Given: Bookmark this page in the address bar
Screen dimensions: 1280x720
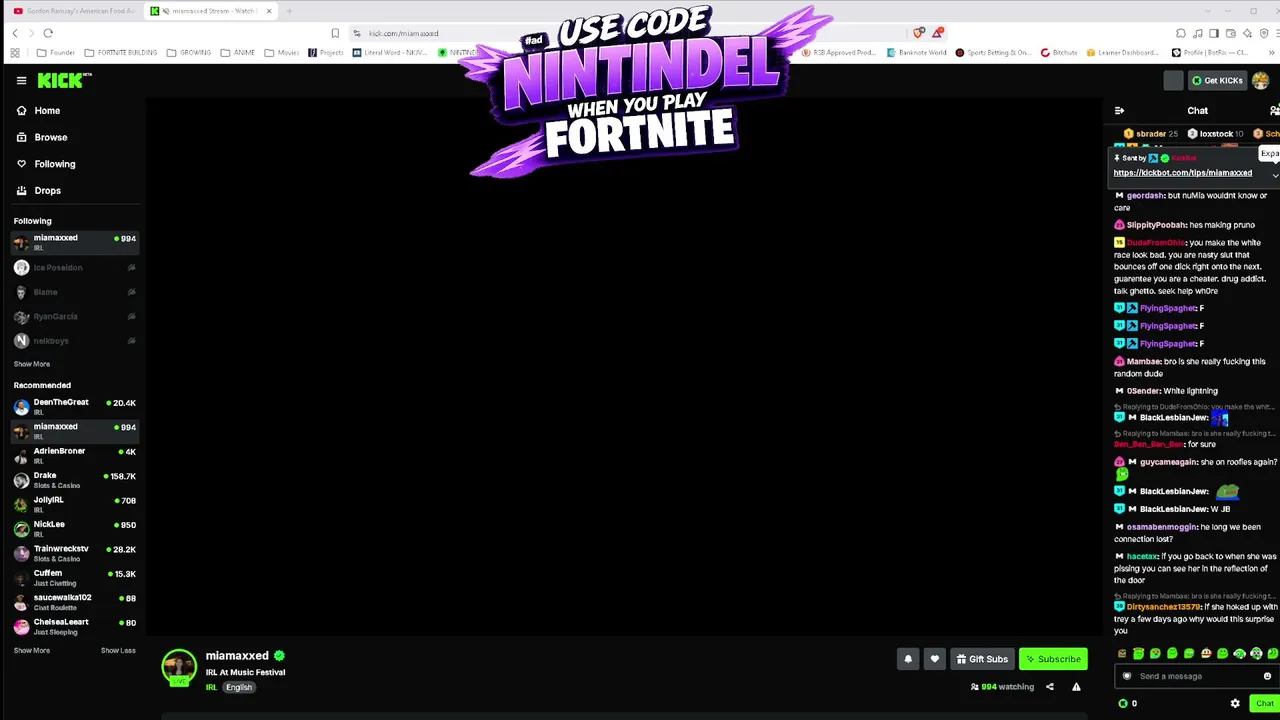Looking at the screenshot, I should (x=335, y=33).
